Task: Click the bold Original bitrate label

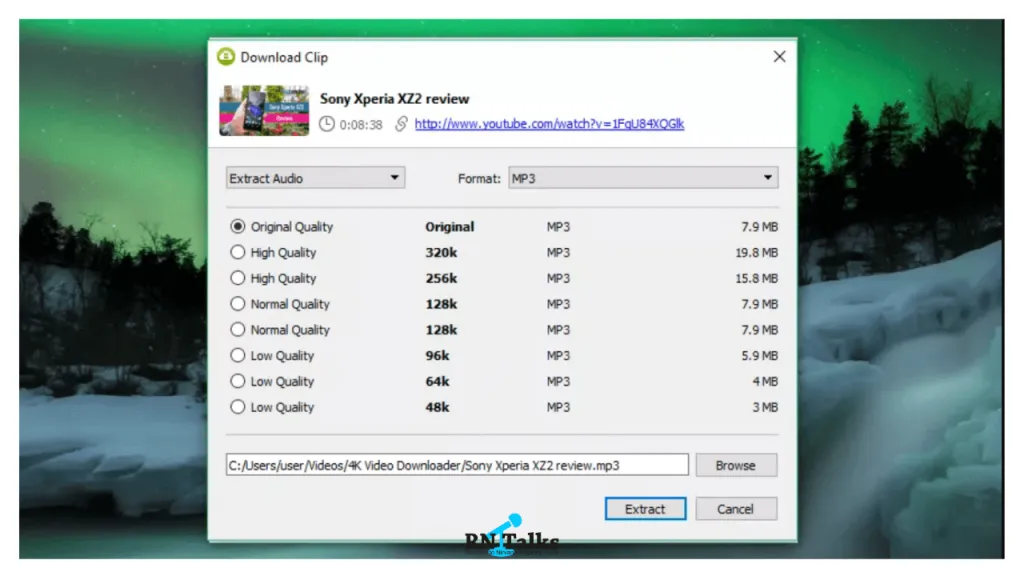Action: (x=450, y=227)
